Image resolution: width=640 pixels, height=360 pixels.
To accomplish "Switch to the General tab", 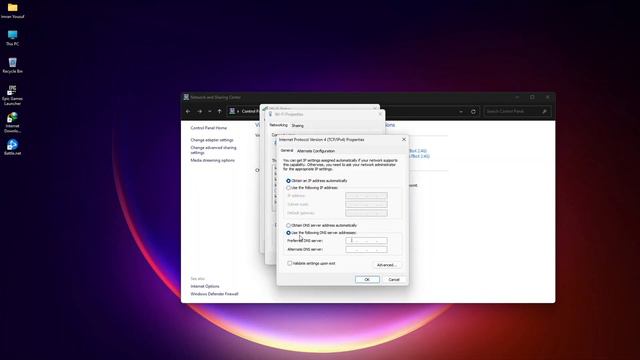I will coord(287,151).
